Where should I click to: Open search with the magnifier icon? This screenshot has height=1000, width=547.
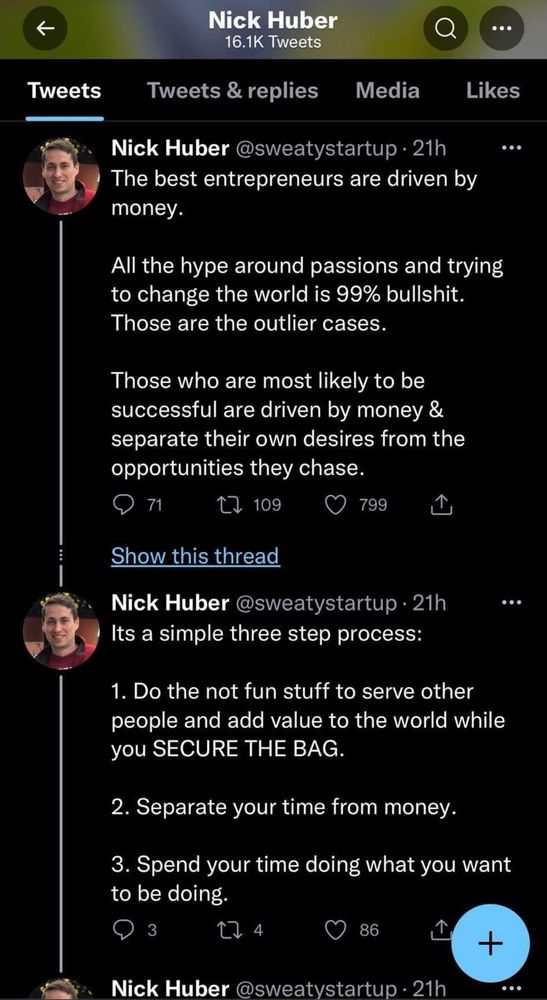click(446, 29)
